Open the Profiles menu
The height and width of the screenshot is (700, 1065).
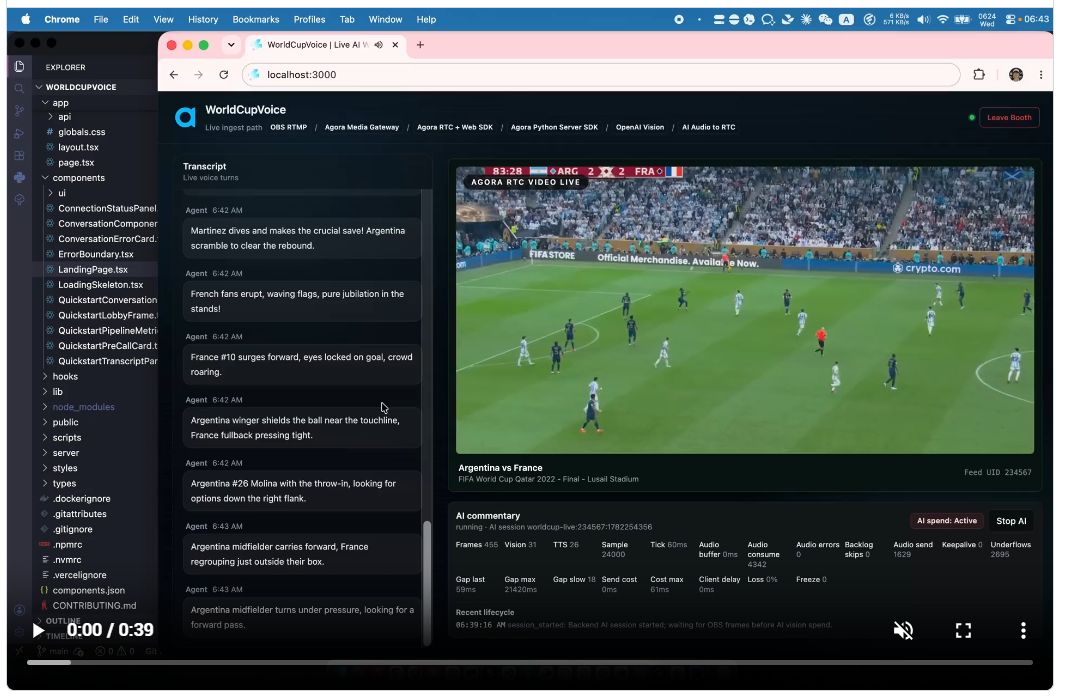tap(309, 19)
